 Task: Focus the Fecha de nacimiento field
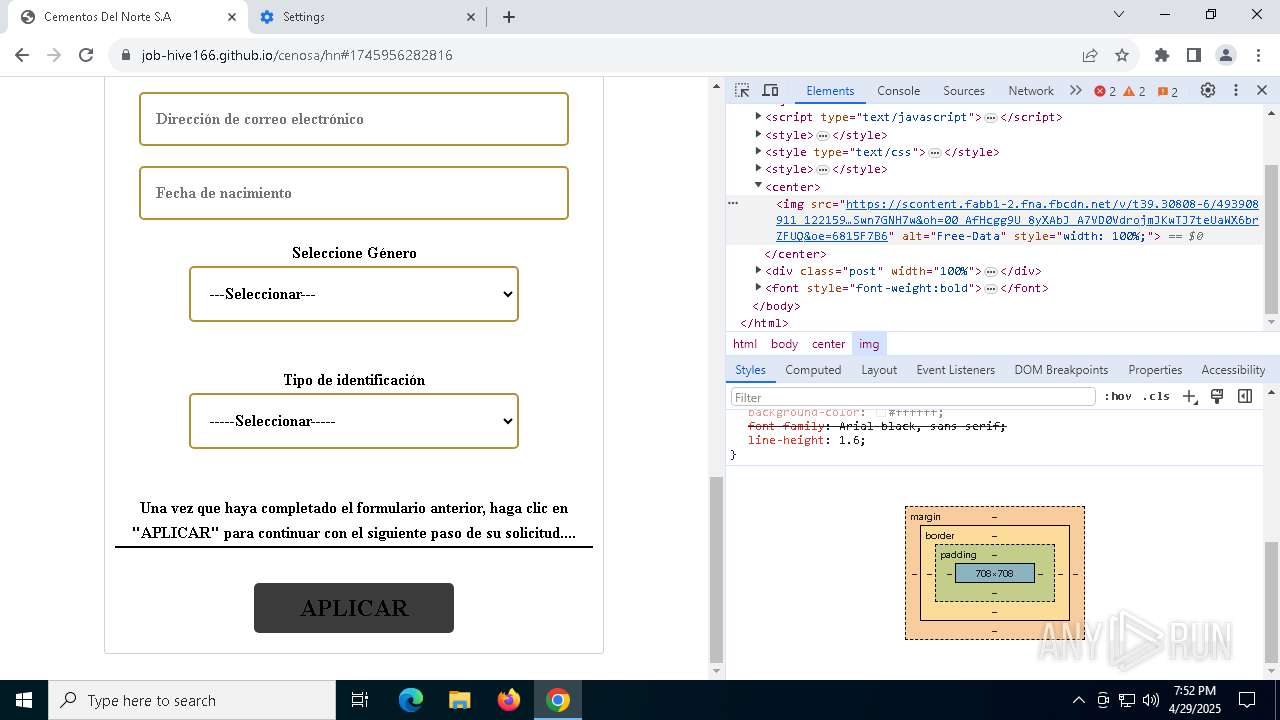354,193
